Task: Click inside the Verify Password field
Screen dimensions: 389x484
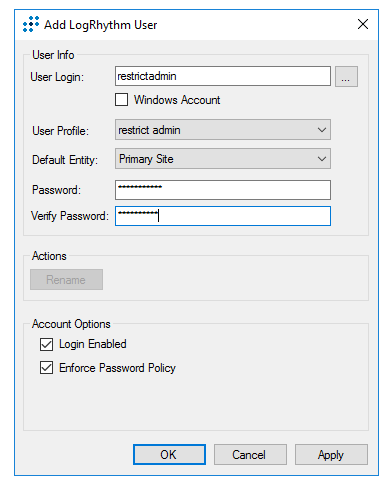Action: (x=223, y=216)
